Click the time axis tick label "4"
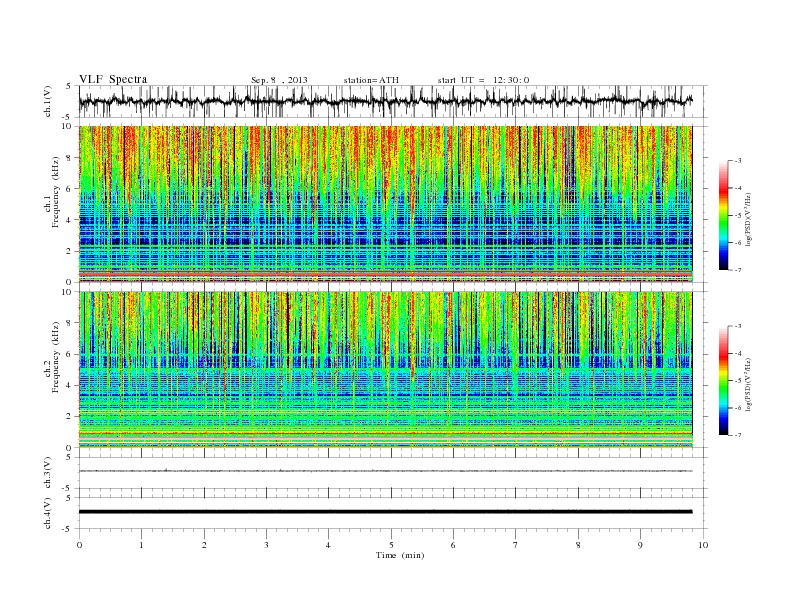The width and height of the screenshot is (792, 612). point(329,545)
